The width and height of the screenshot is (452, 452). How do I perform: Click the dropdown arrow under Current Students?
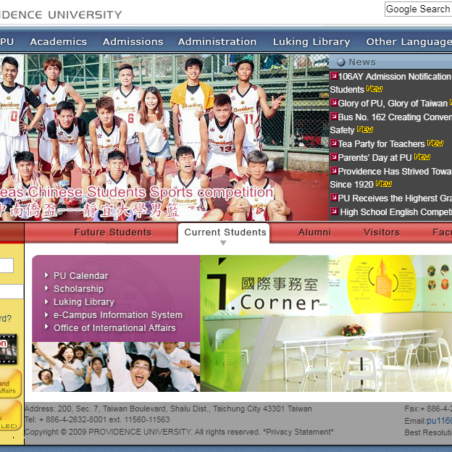223,243
